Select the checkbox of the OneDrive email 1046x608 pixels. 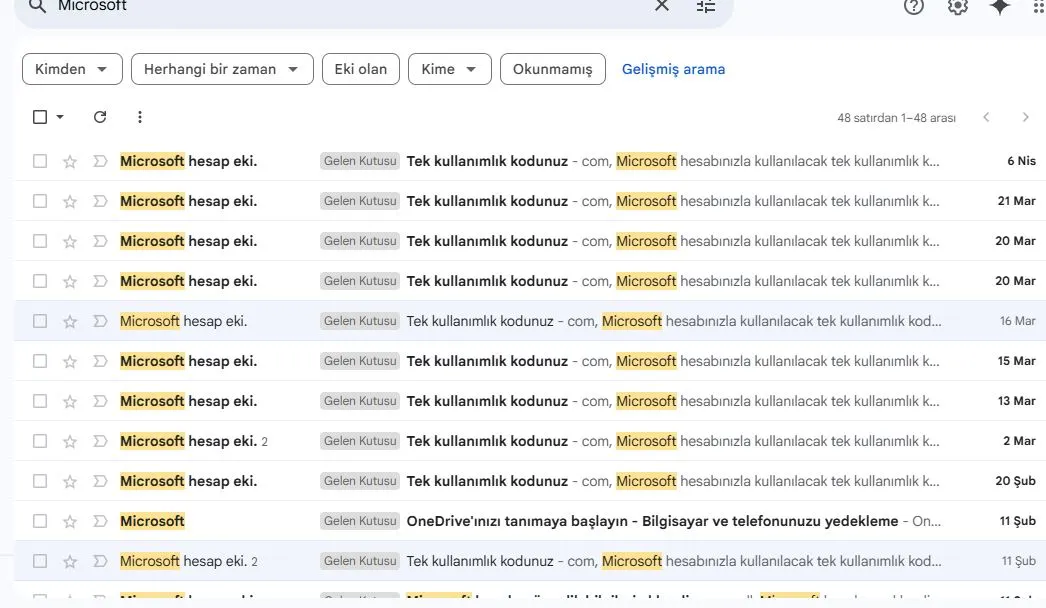click(x=40, y=521)
